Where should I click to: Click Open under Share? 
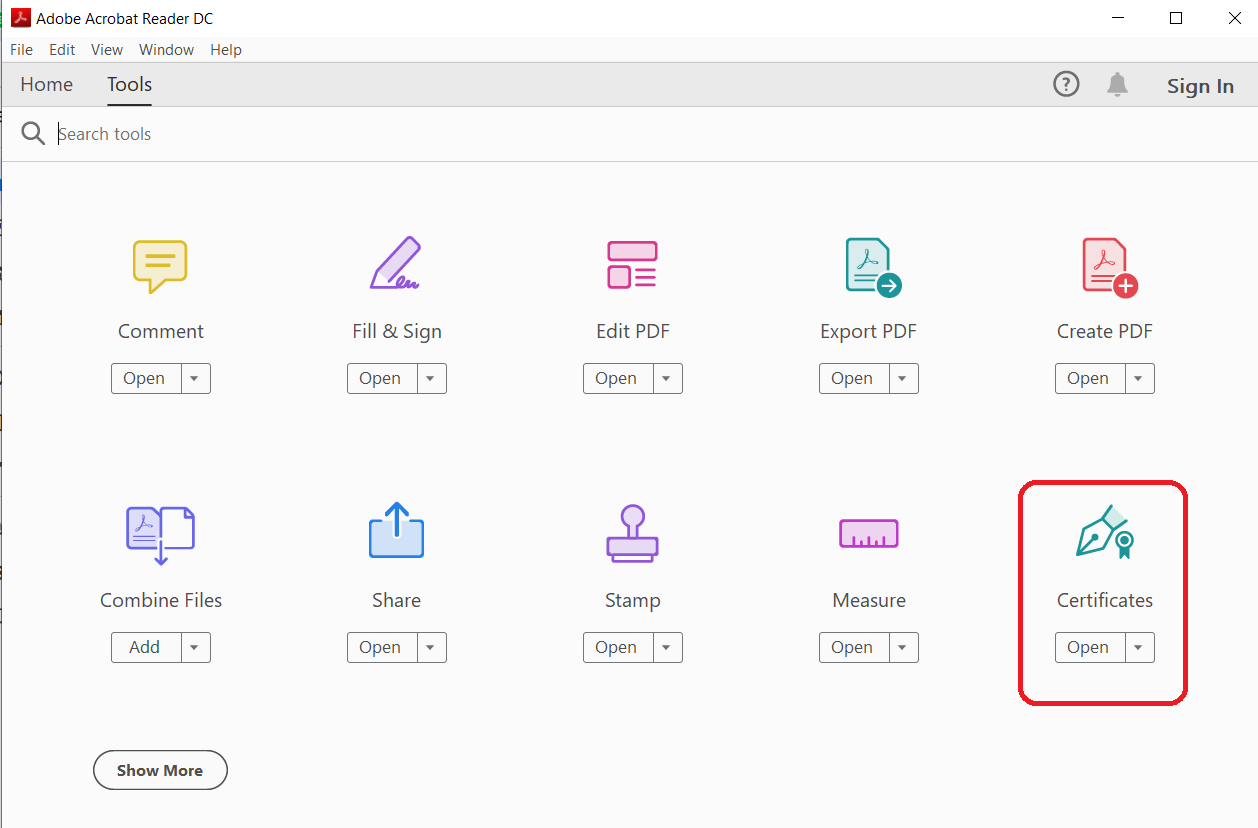[x=381, y=648]
